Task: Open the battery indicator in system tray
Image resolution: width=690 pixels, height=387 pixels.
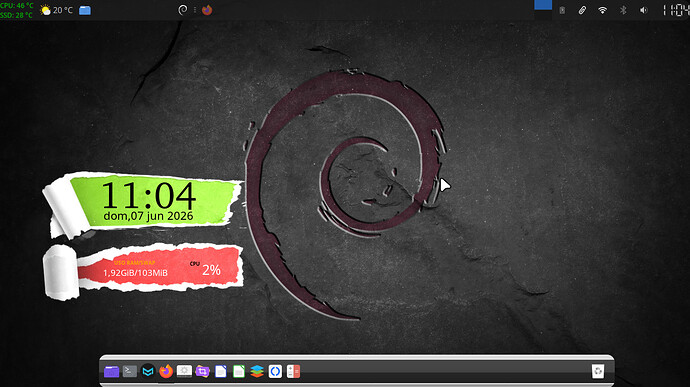Action: pos(562,10)
